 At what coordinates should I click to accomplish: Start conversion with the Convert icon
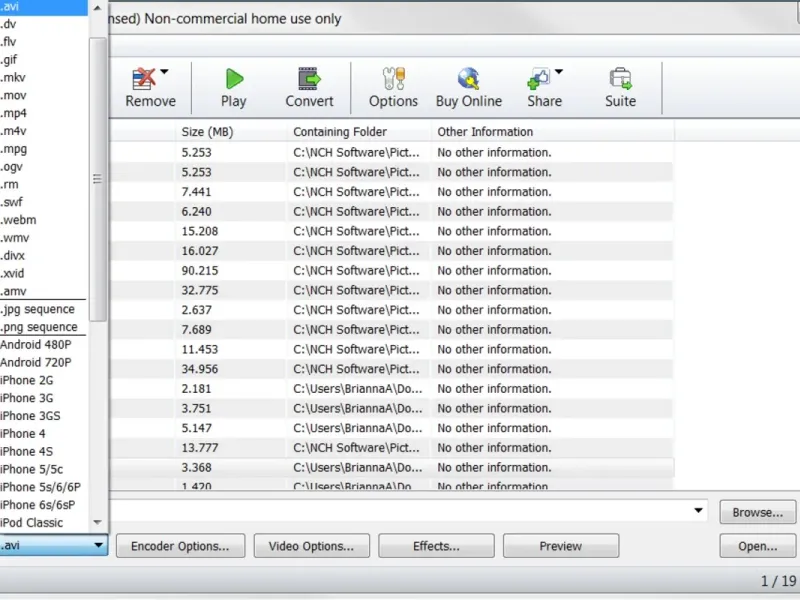click(x=309, y=79)
